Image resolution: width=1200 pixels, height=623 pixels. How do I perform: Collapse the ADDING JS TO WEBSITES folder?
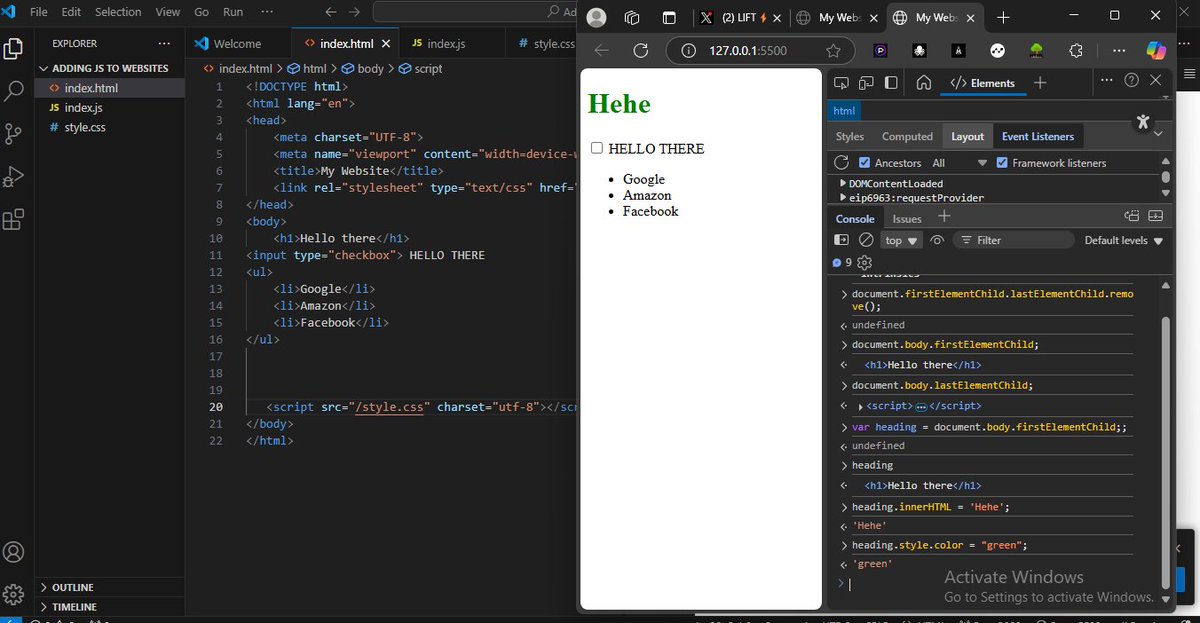(x=110, y=68)
